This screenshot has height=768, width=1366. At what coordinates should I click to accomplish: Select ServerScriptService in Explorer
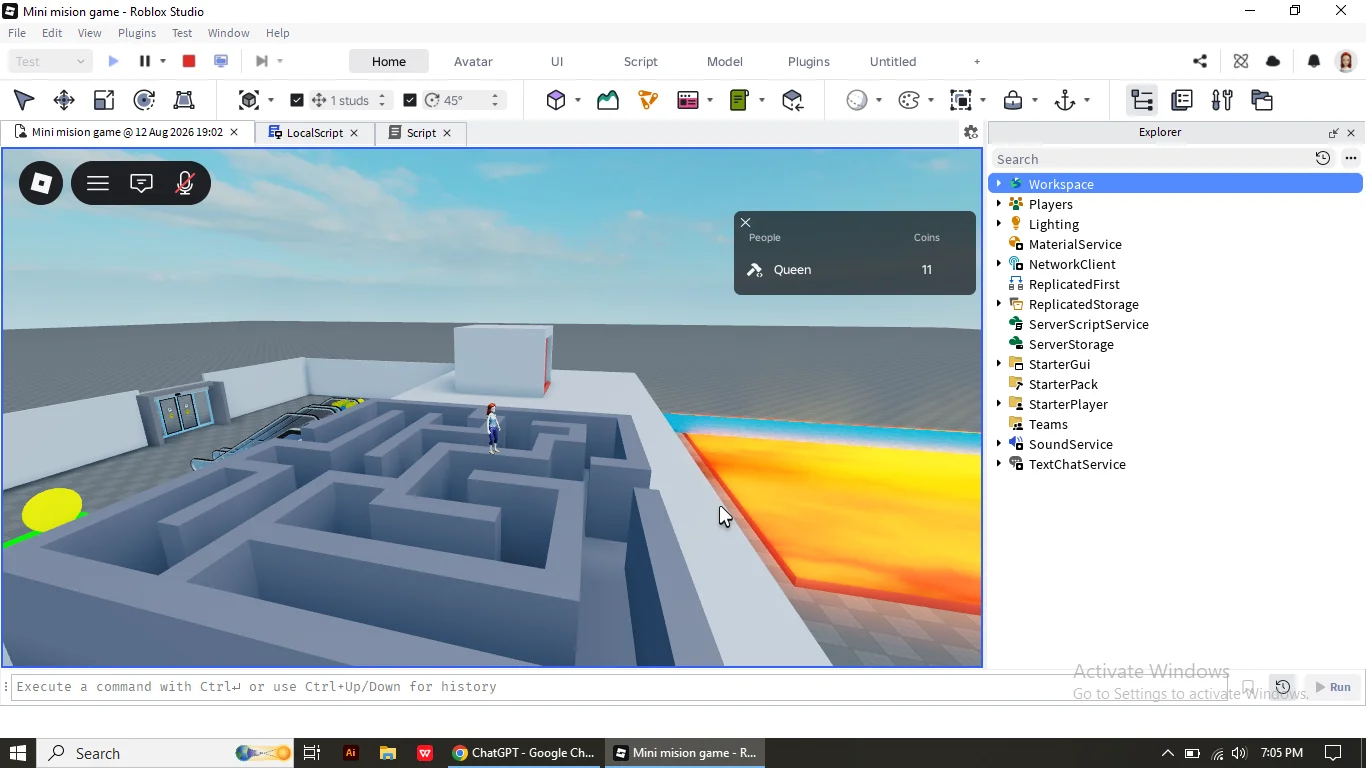(1088, 324)
